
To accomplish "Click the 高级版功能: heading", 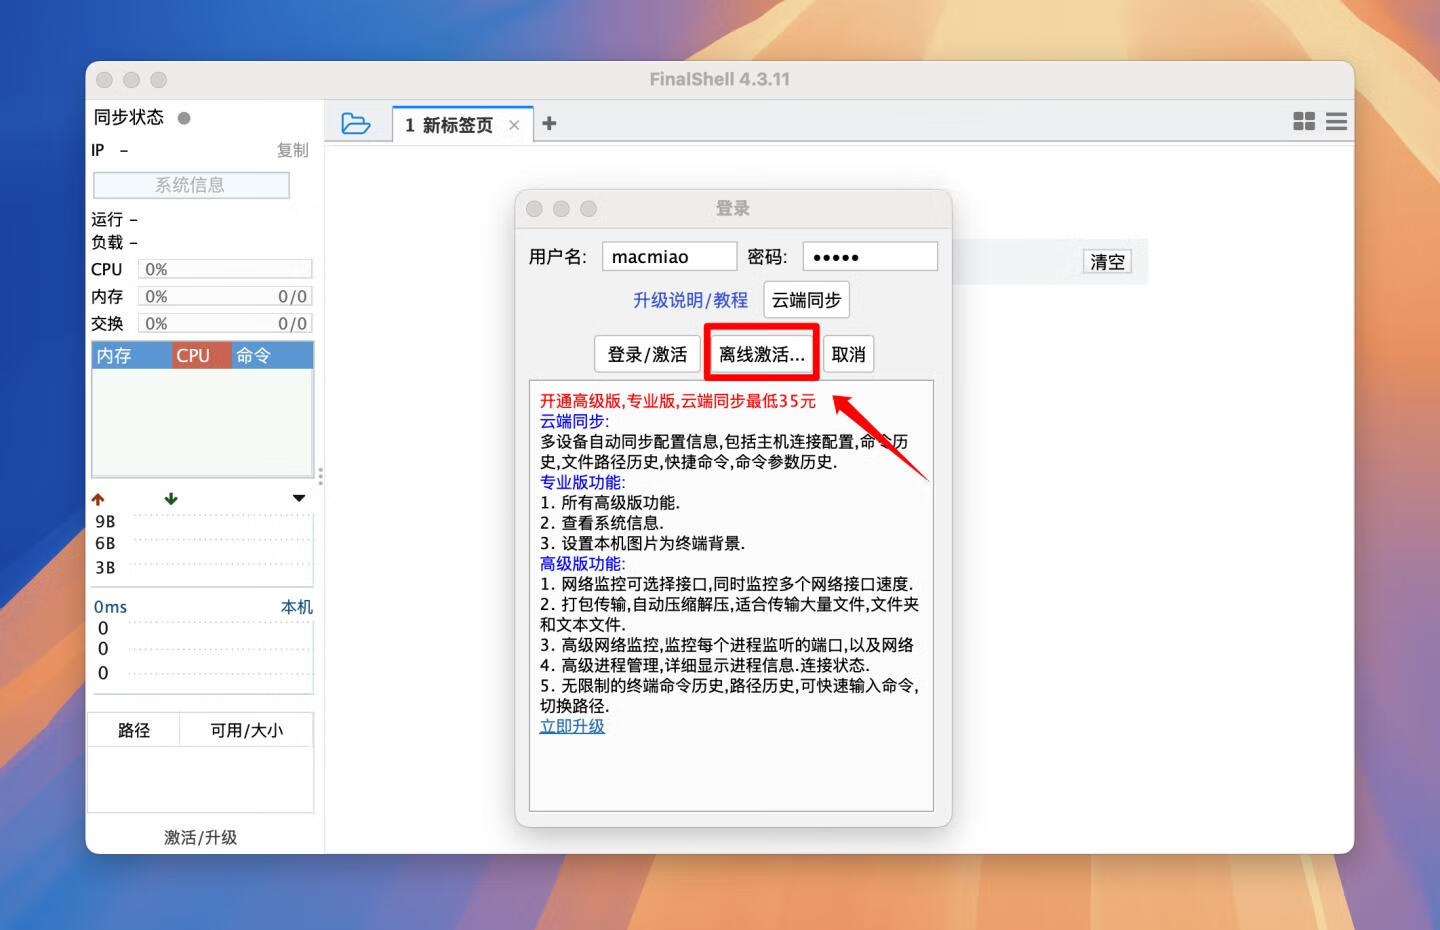I will [583, 563].
